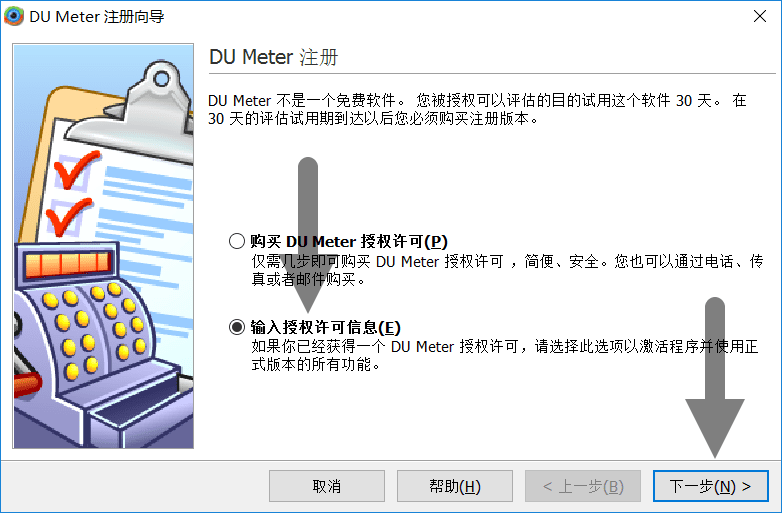The width and height of the screenshot is (782, 513).
Task: Continue with the 下一步(N) button
Action: click(711, 486)
